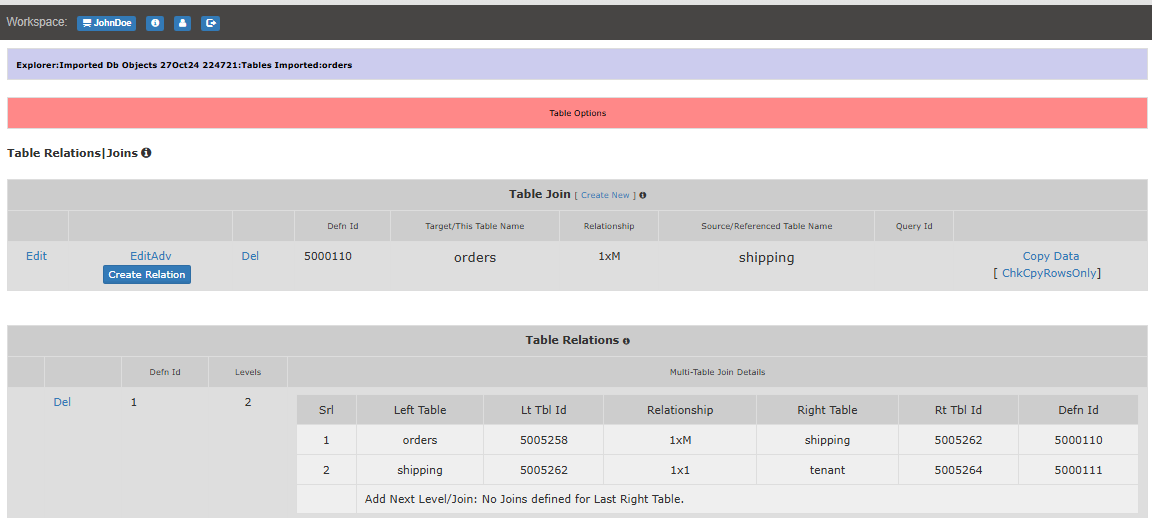
Task: Click the Copy Data link
Action: pos(1051,256)
